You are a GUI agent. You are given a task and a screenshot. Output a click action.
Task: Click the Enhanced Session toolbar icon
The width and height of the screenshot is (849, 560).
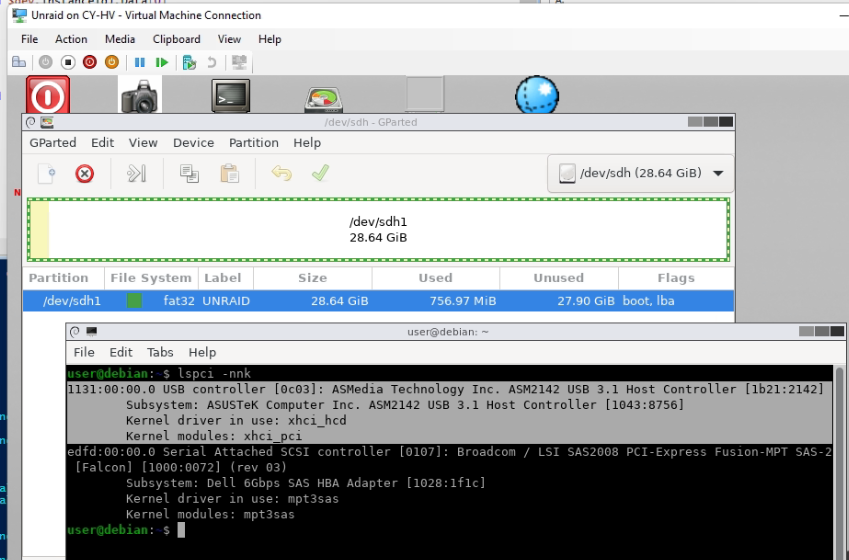pos(239,62)
